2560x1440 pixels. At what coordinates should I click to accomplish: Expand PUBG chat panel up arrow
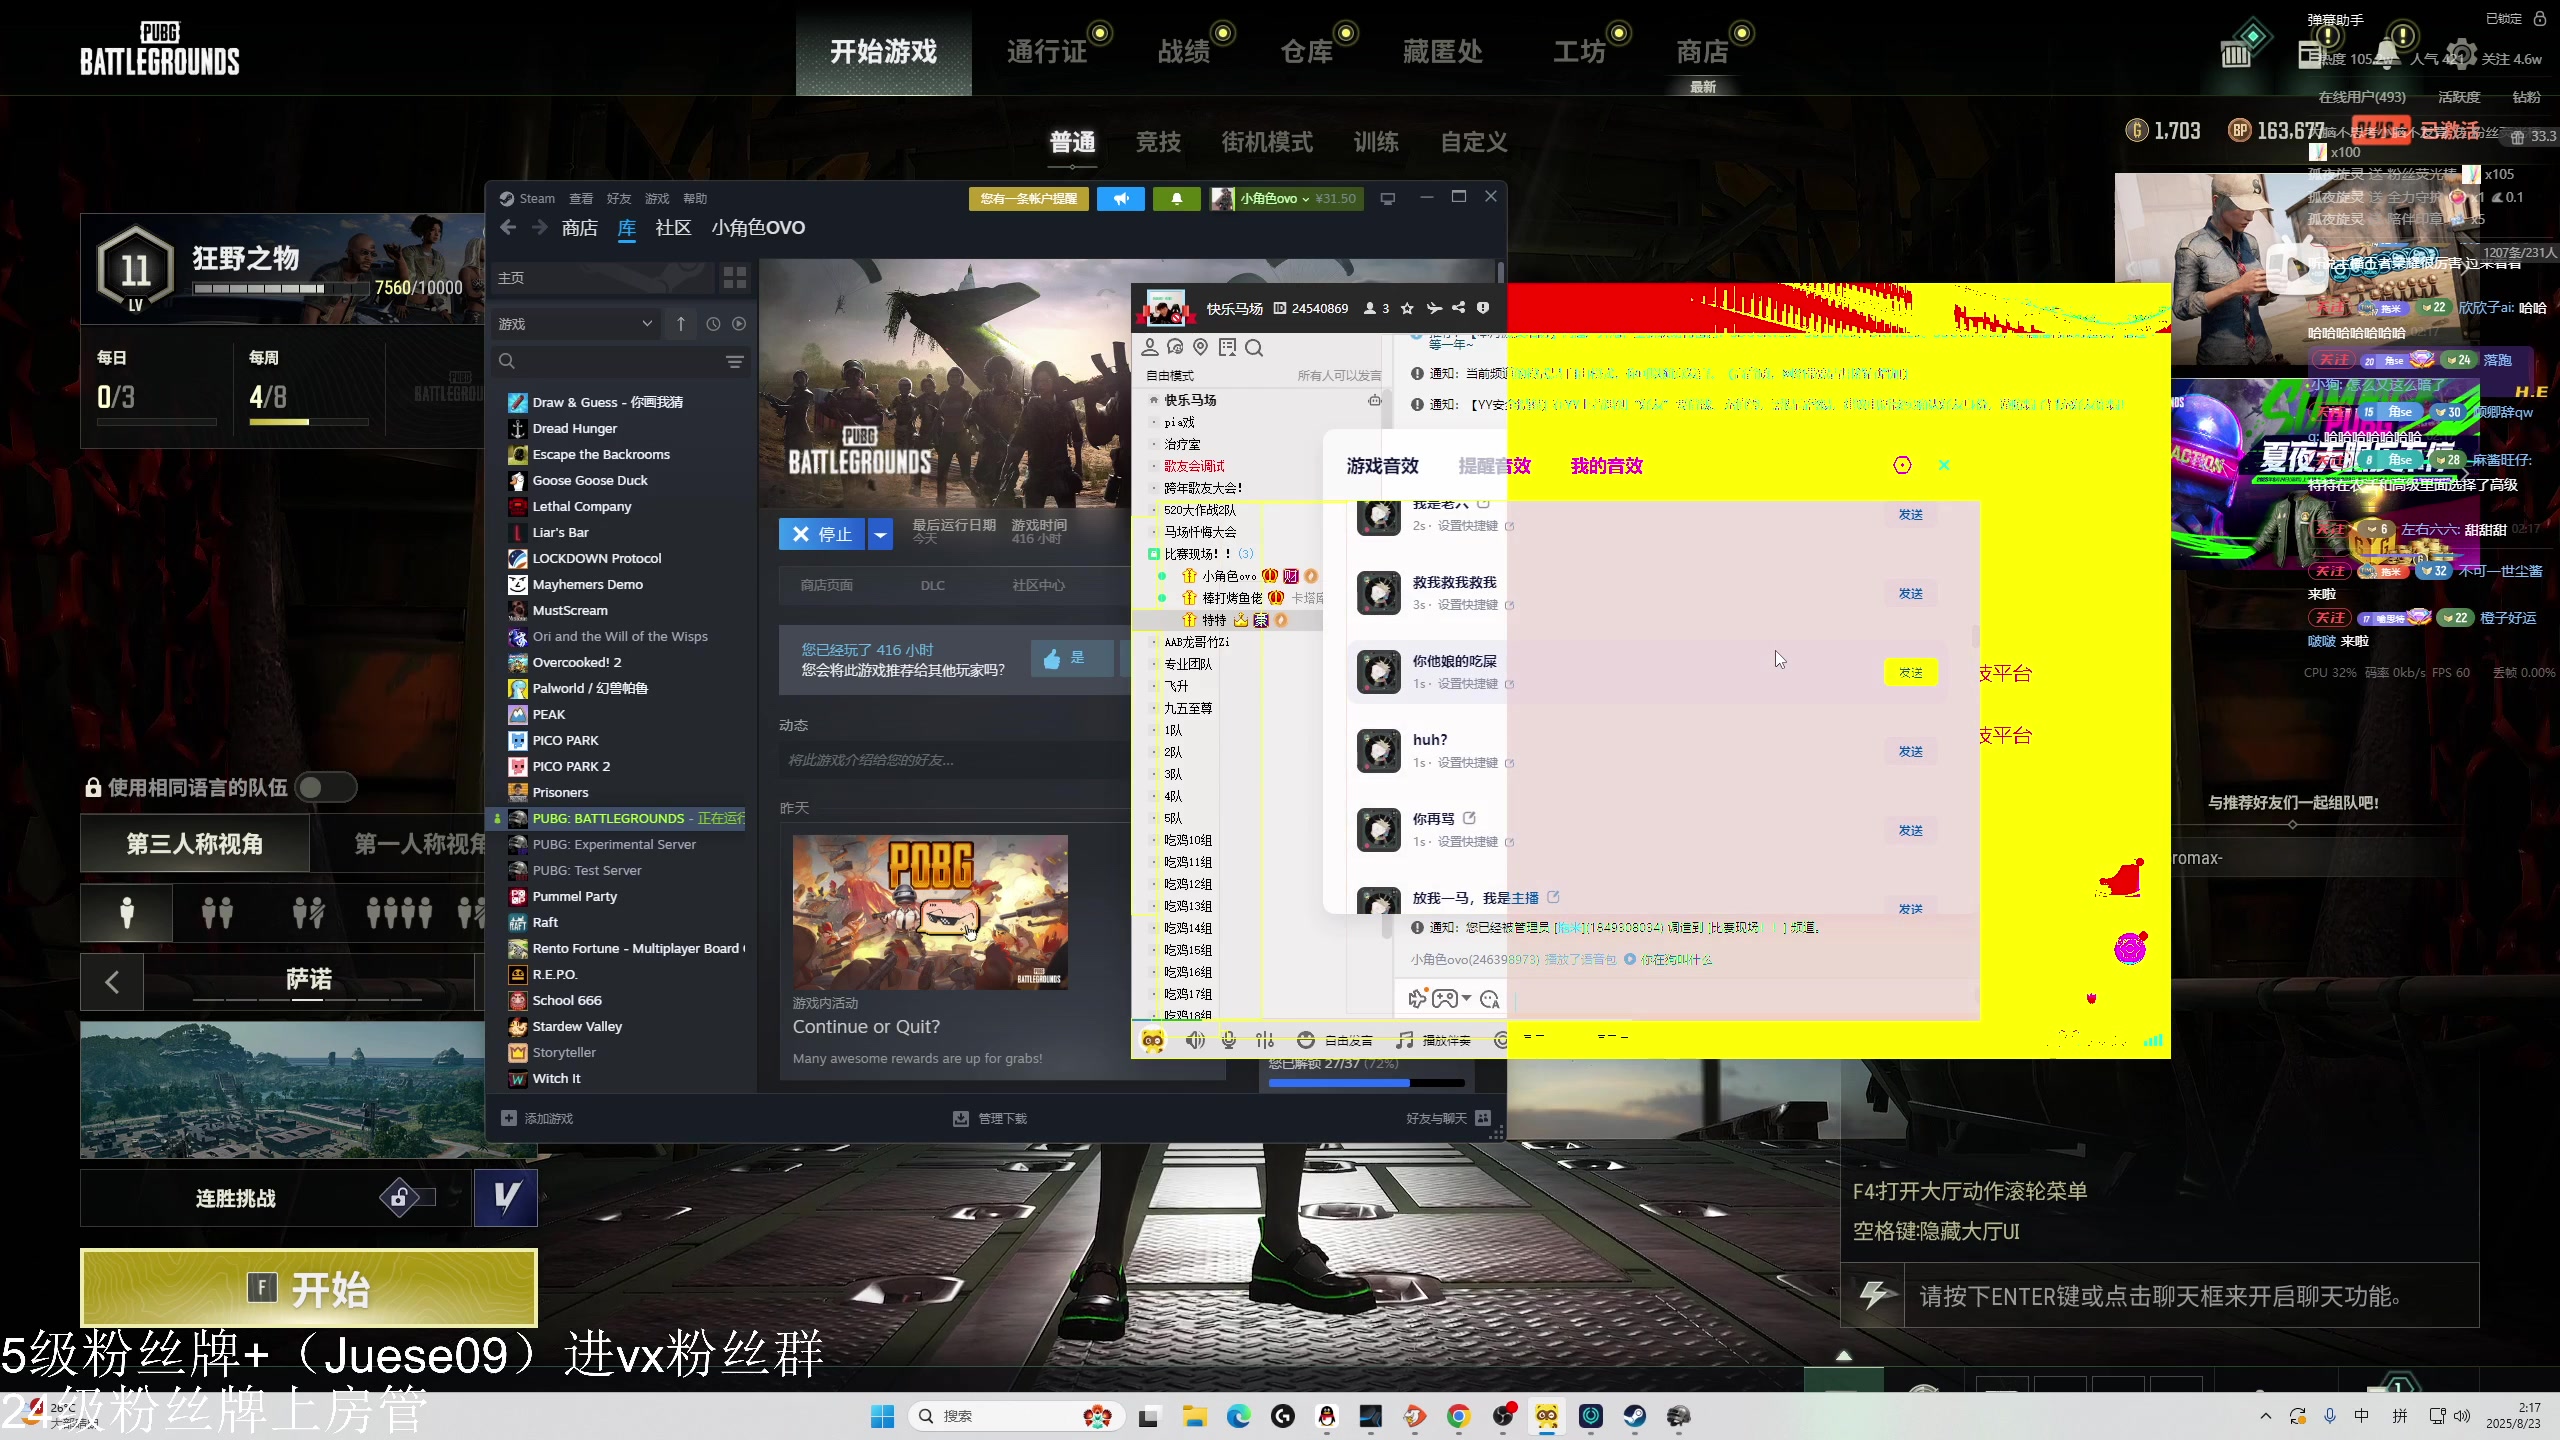coord(1844,1356)
